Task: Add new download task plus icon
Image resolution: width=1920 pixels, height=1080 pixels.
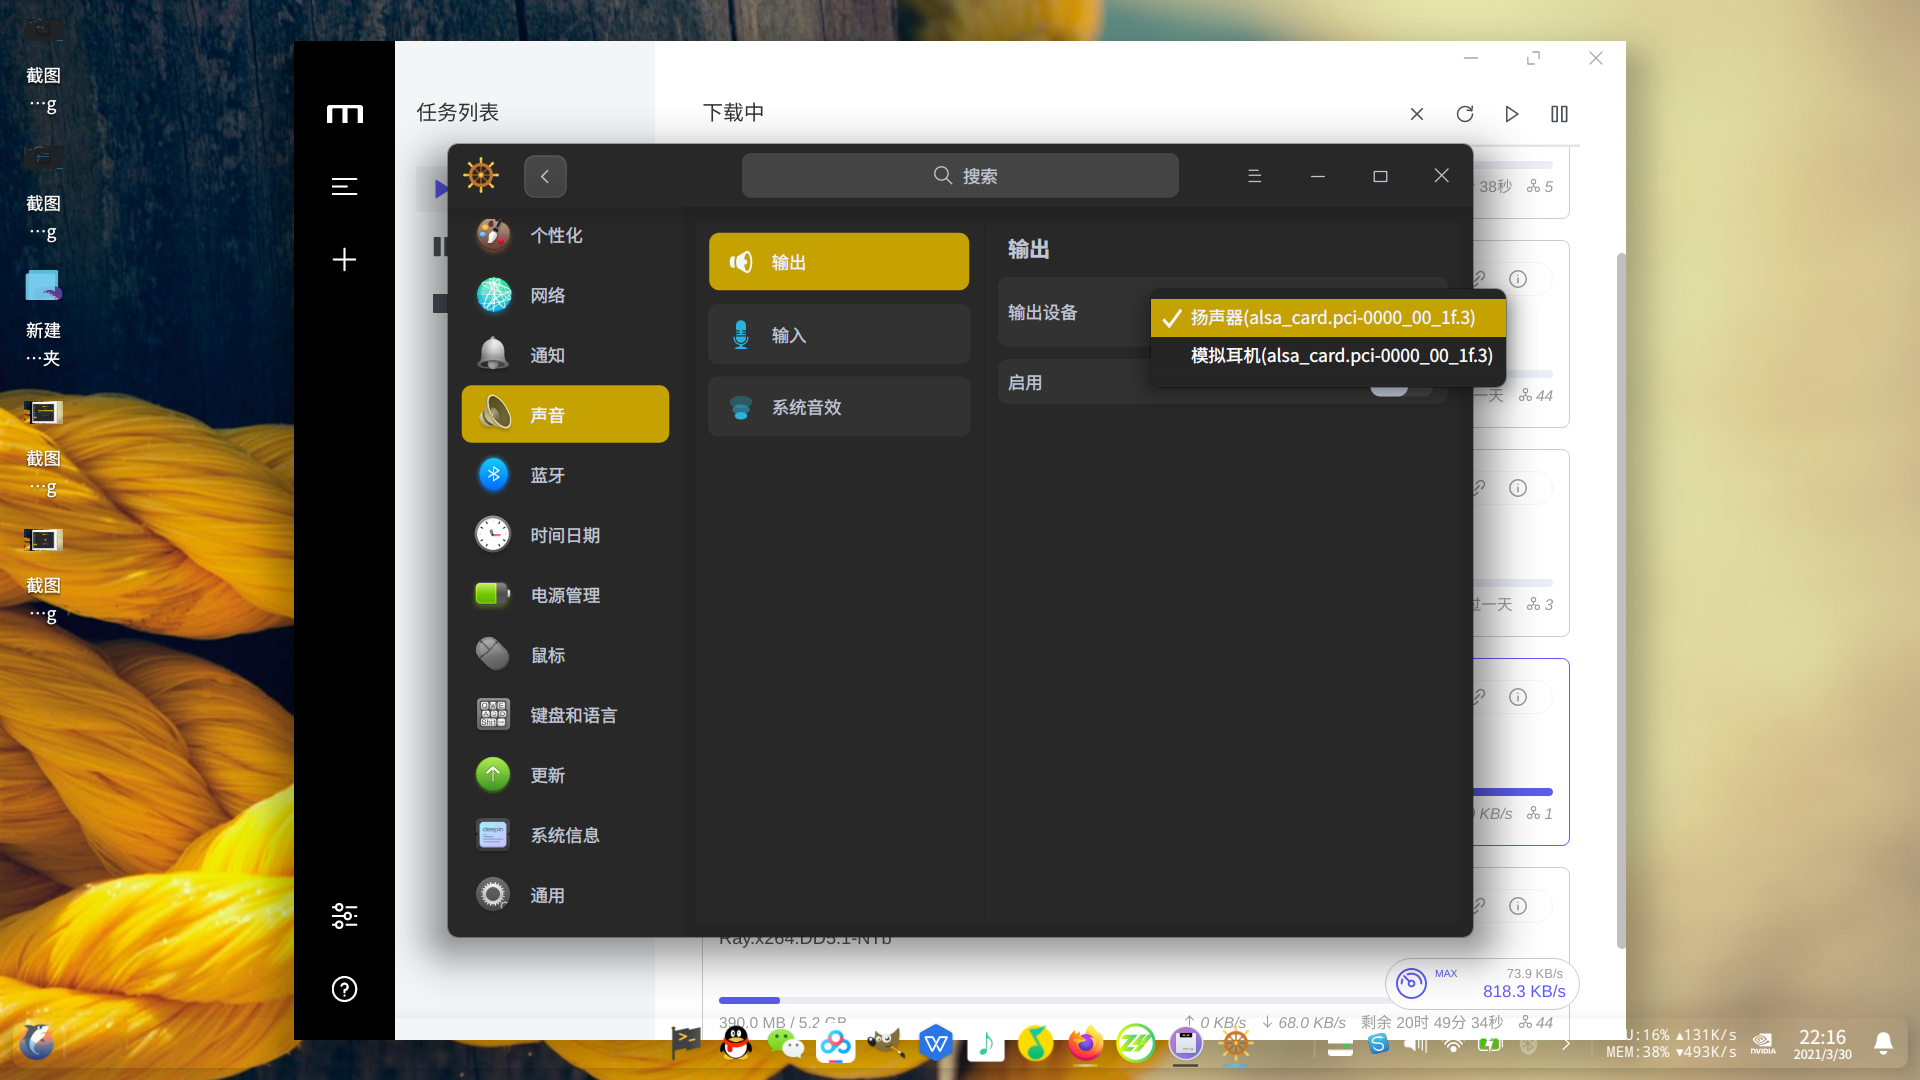Action: coord(344,260)
